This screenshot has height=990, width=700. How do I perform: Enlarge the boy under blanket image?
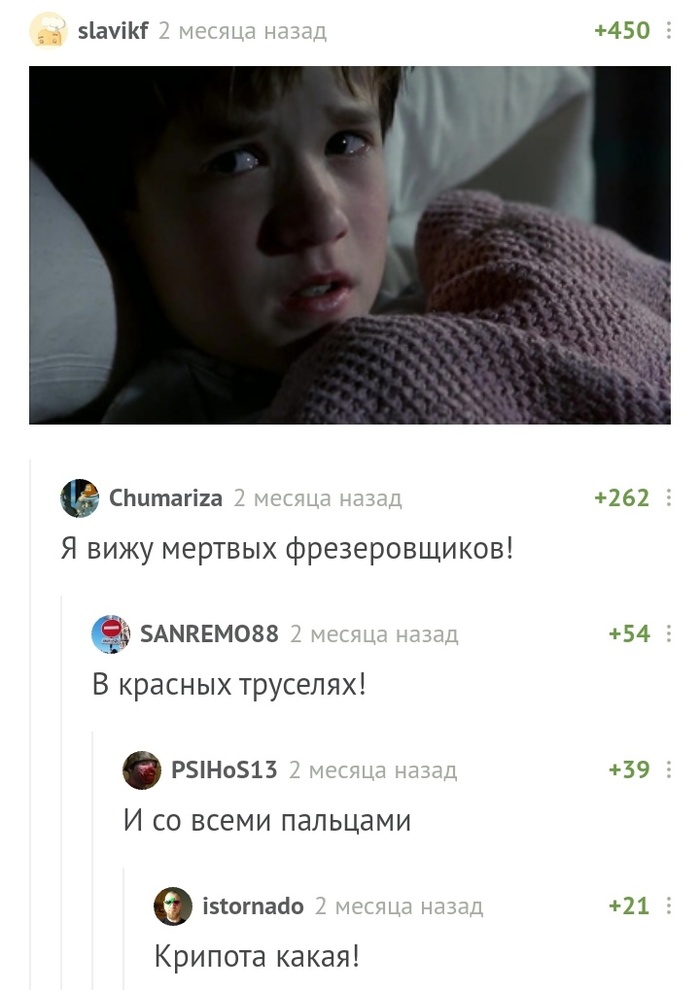point(350,245)
